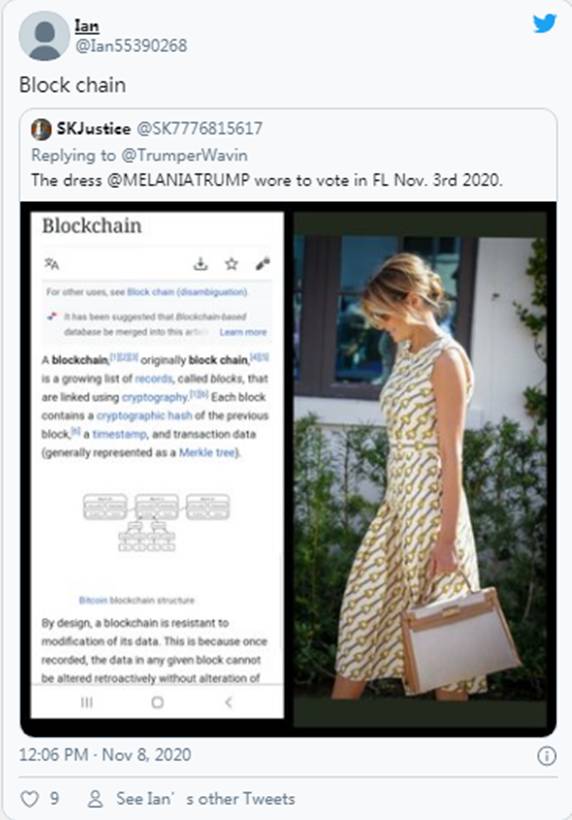
Task: Tap the phone recent apps button
Action: tap(87, 702)
